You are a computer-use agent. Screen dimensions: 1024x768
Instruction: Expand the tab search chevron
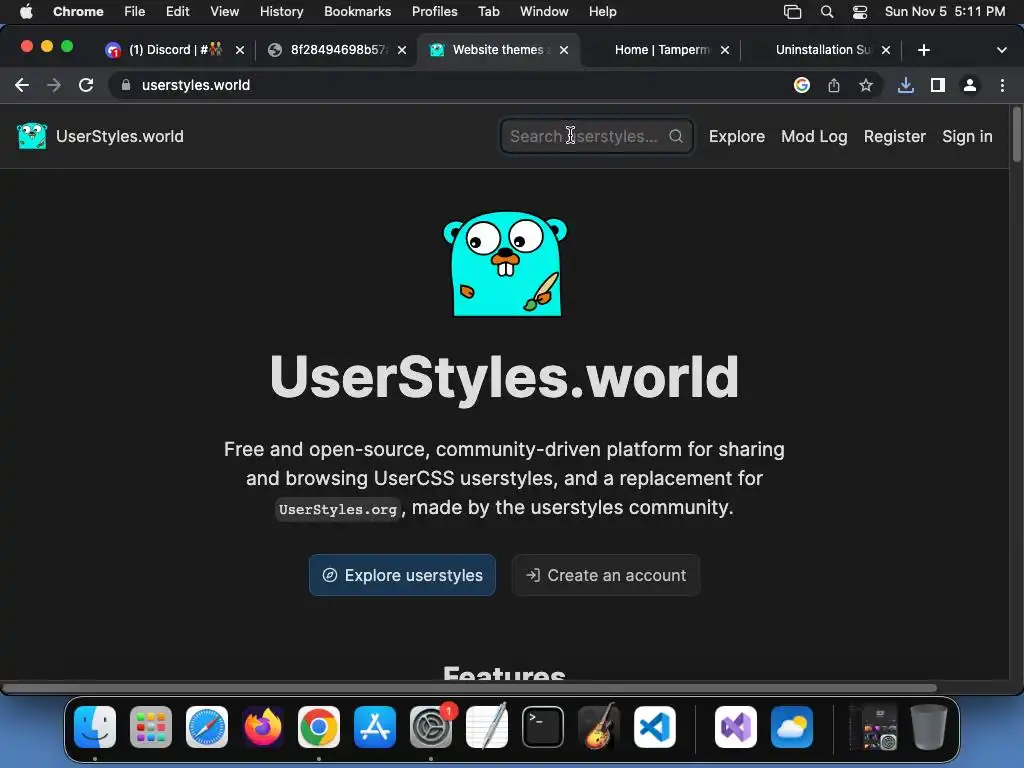pos(1002,50)
